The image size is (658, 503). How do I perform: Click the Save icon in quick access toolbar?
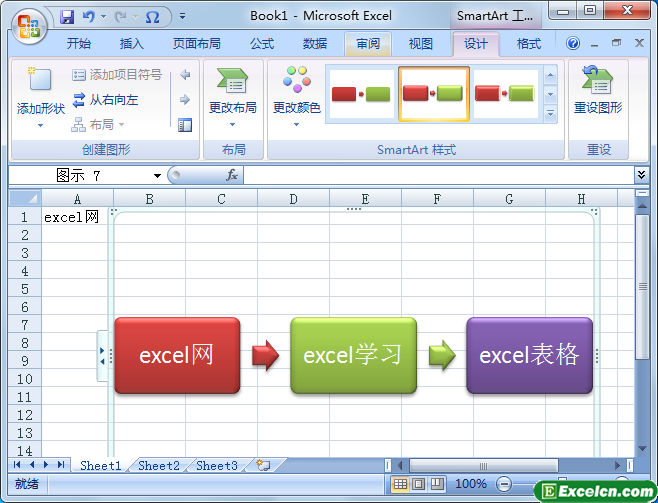[x=67, y=17]
